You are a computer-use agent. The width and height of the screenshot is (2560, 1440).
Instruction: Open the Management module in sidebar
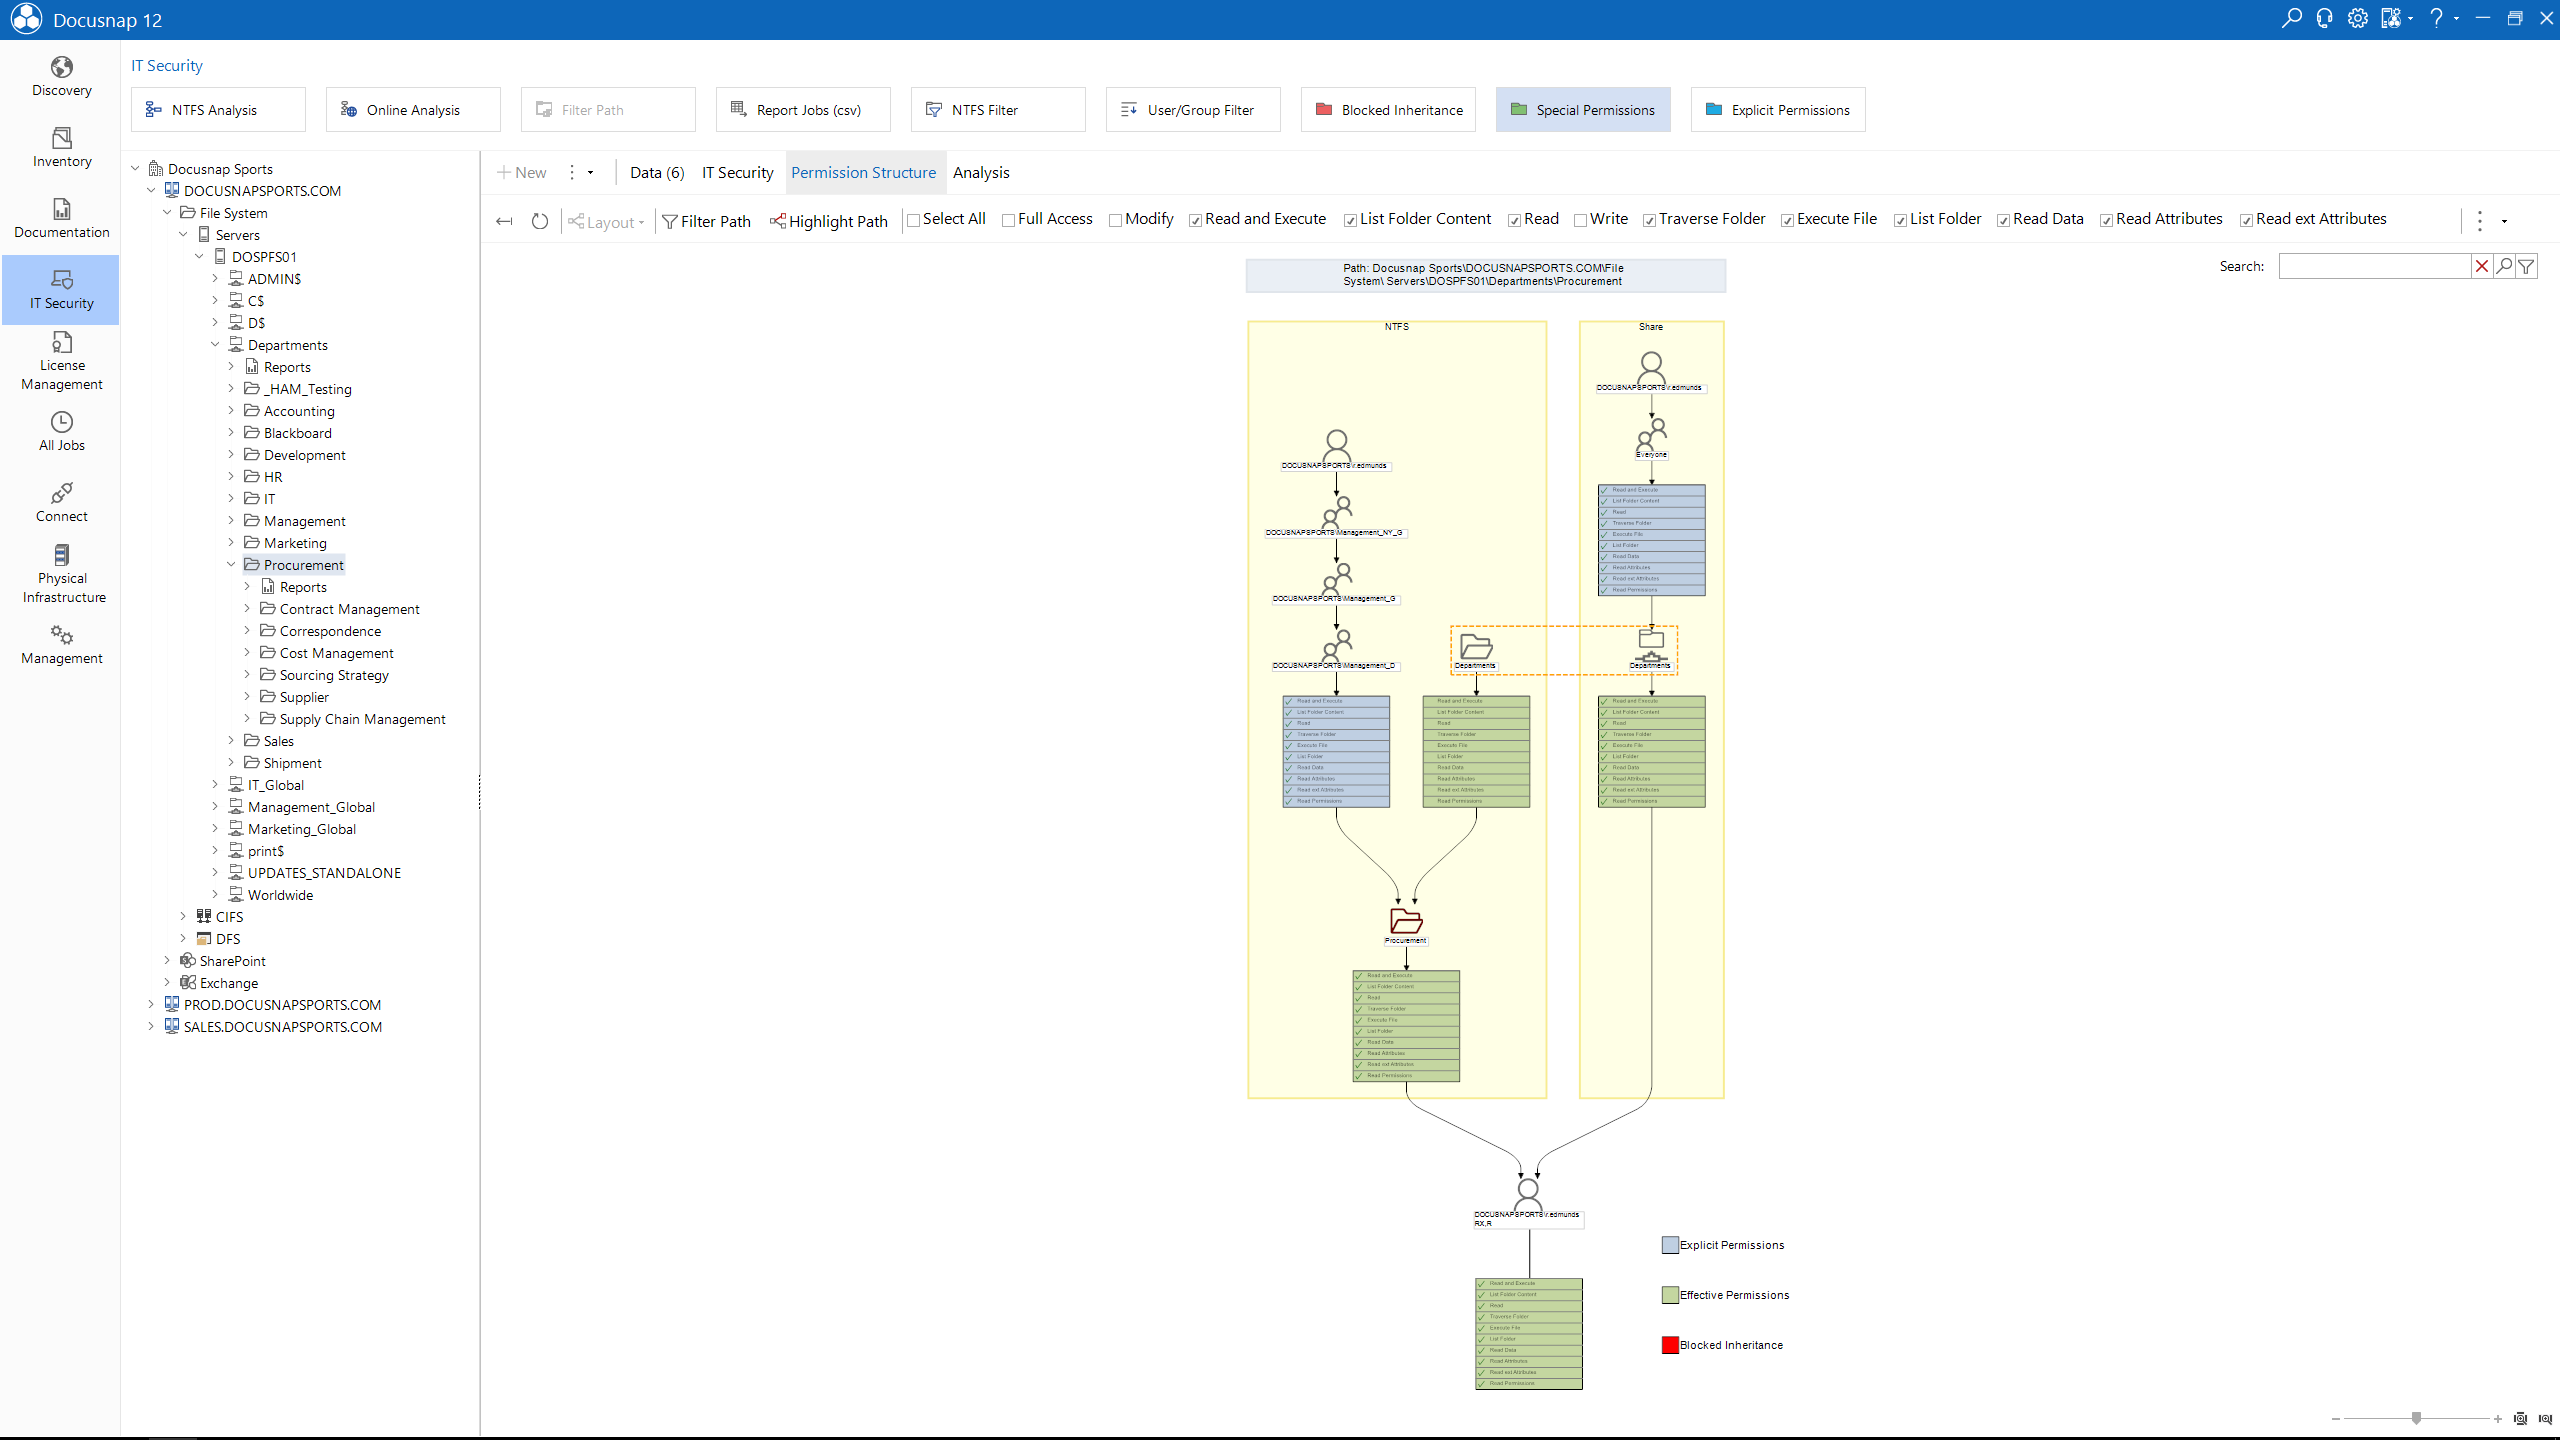tap(61, 645)
